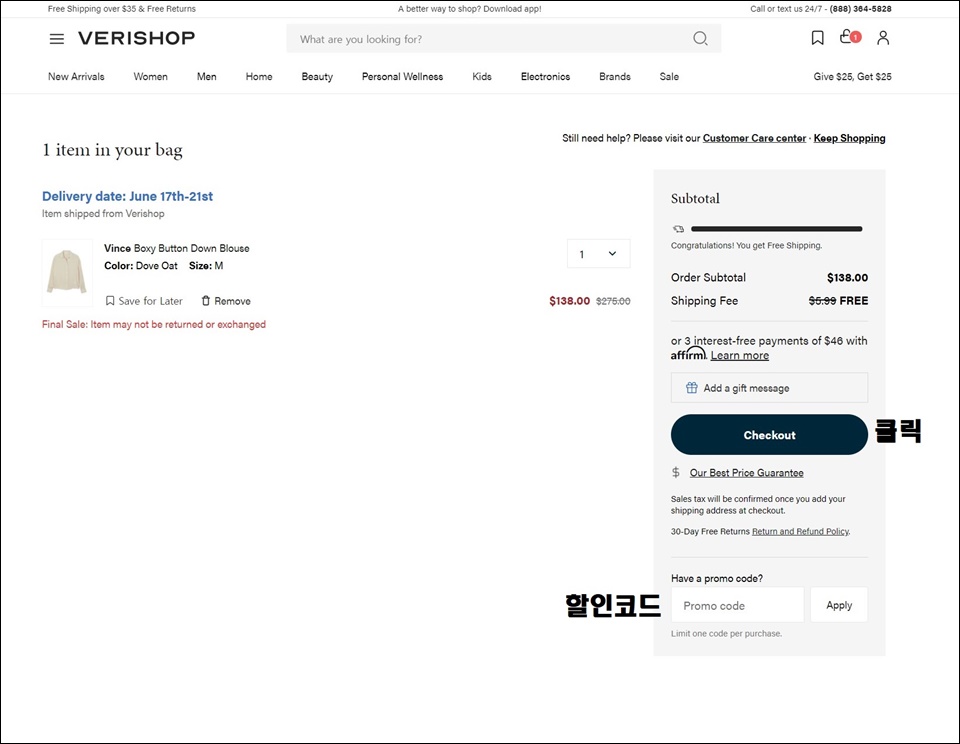Open the quantity dropdown showing 1

click(x=598, y=254)
